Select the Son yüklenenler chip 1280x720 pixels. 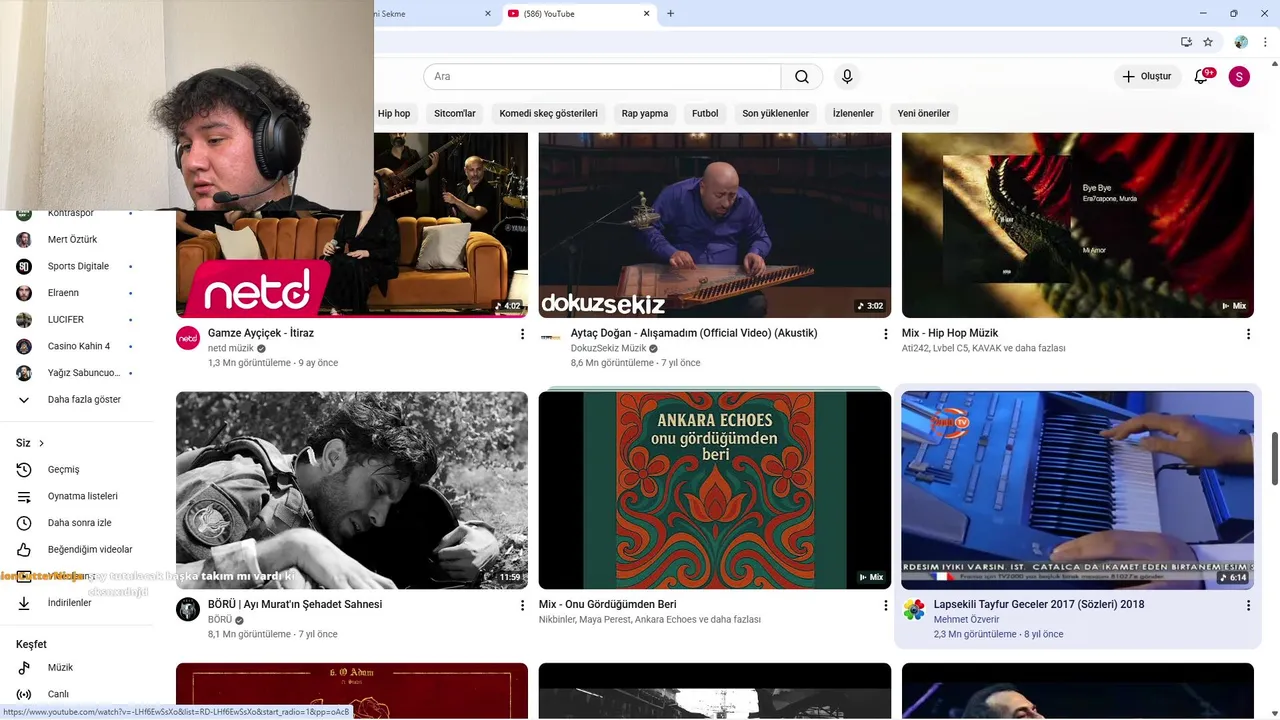tap(776, 113)
